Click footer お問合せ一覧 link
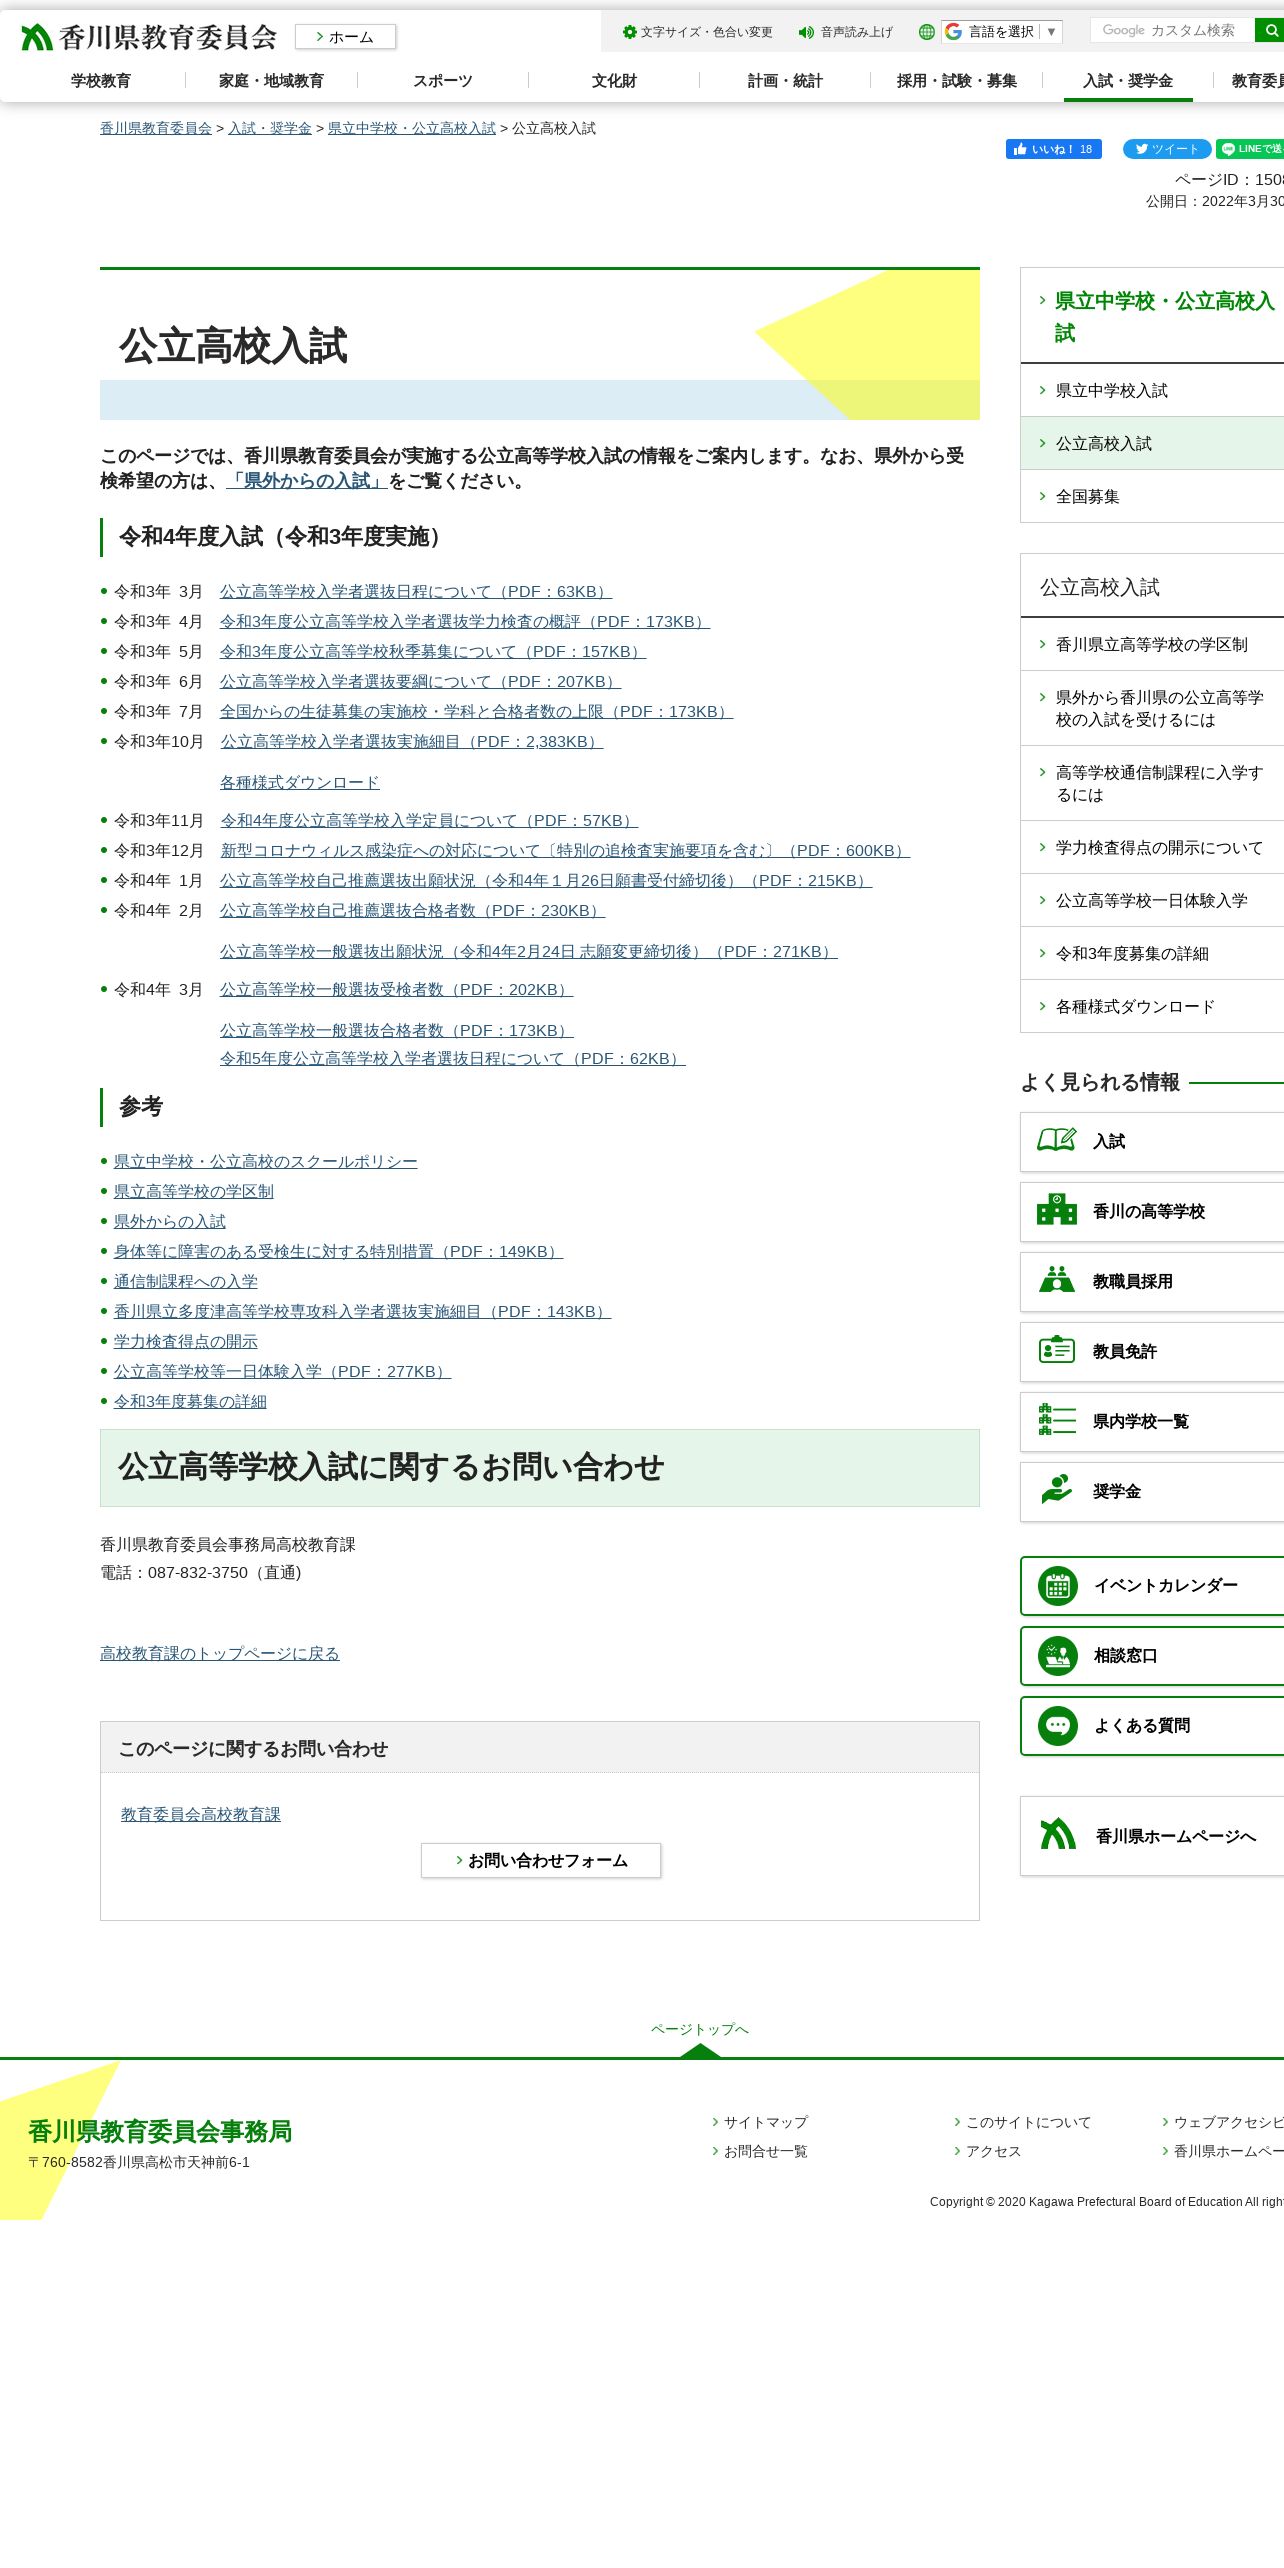 (x=765, y=2151)
